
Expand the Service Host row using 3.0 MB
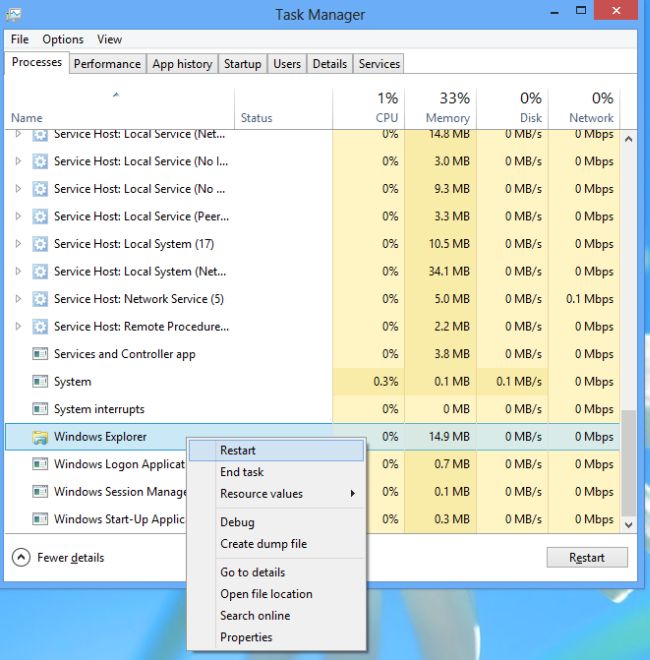18,161
